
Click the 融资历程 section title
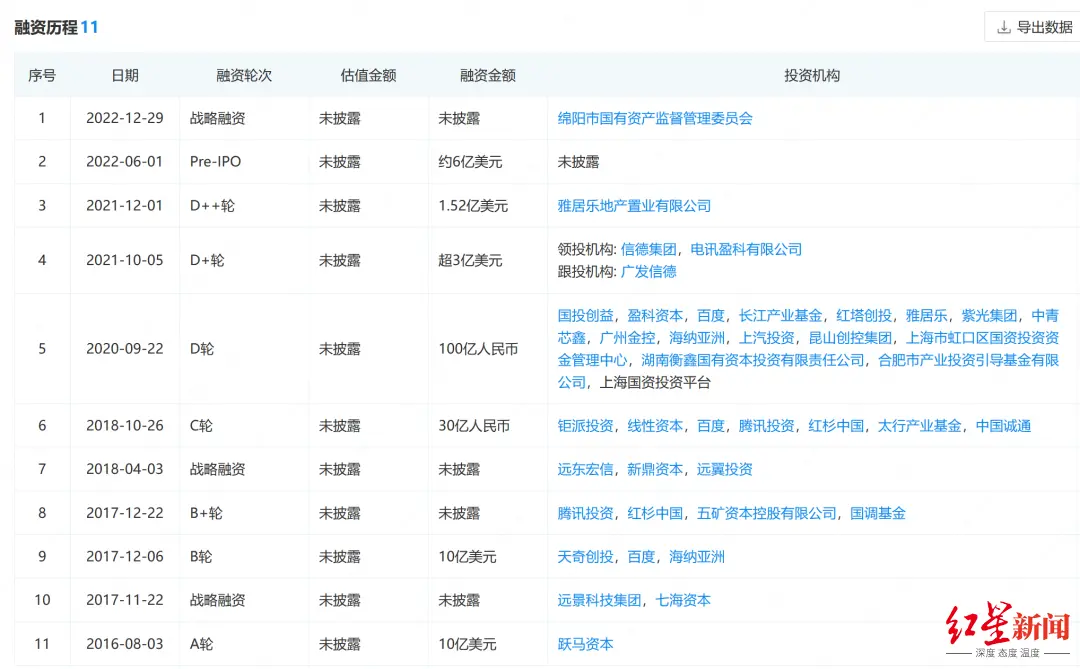pyautogui.click(x=46, y=27)
